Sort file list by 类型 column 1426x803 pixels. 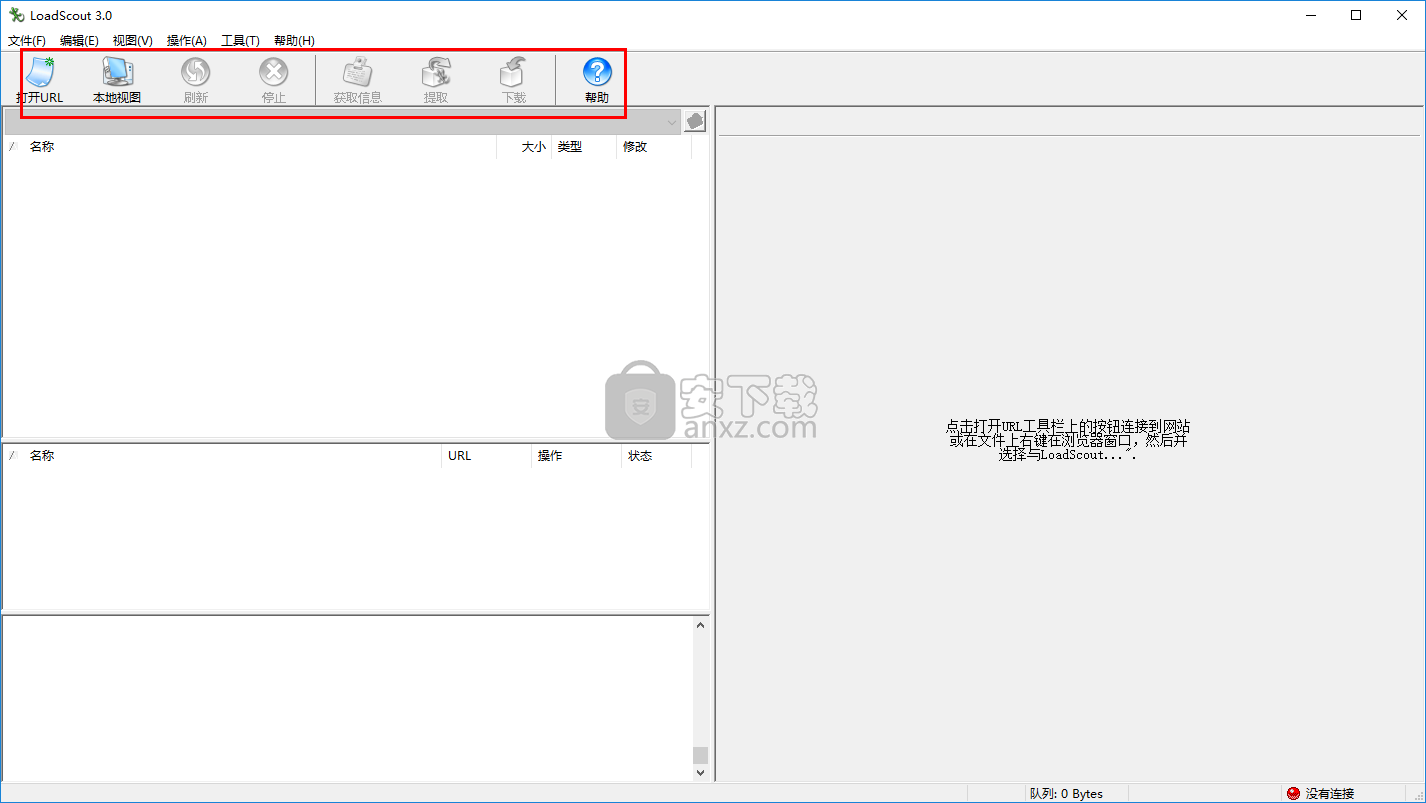[584, 147]
